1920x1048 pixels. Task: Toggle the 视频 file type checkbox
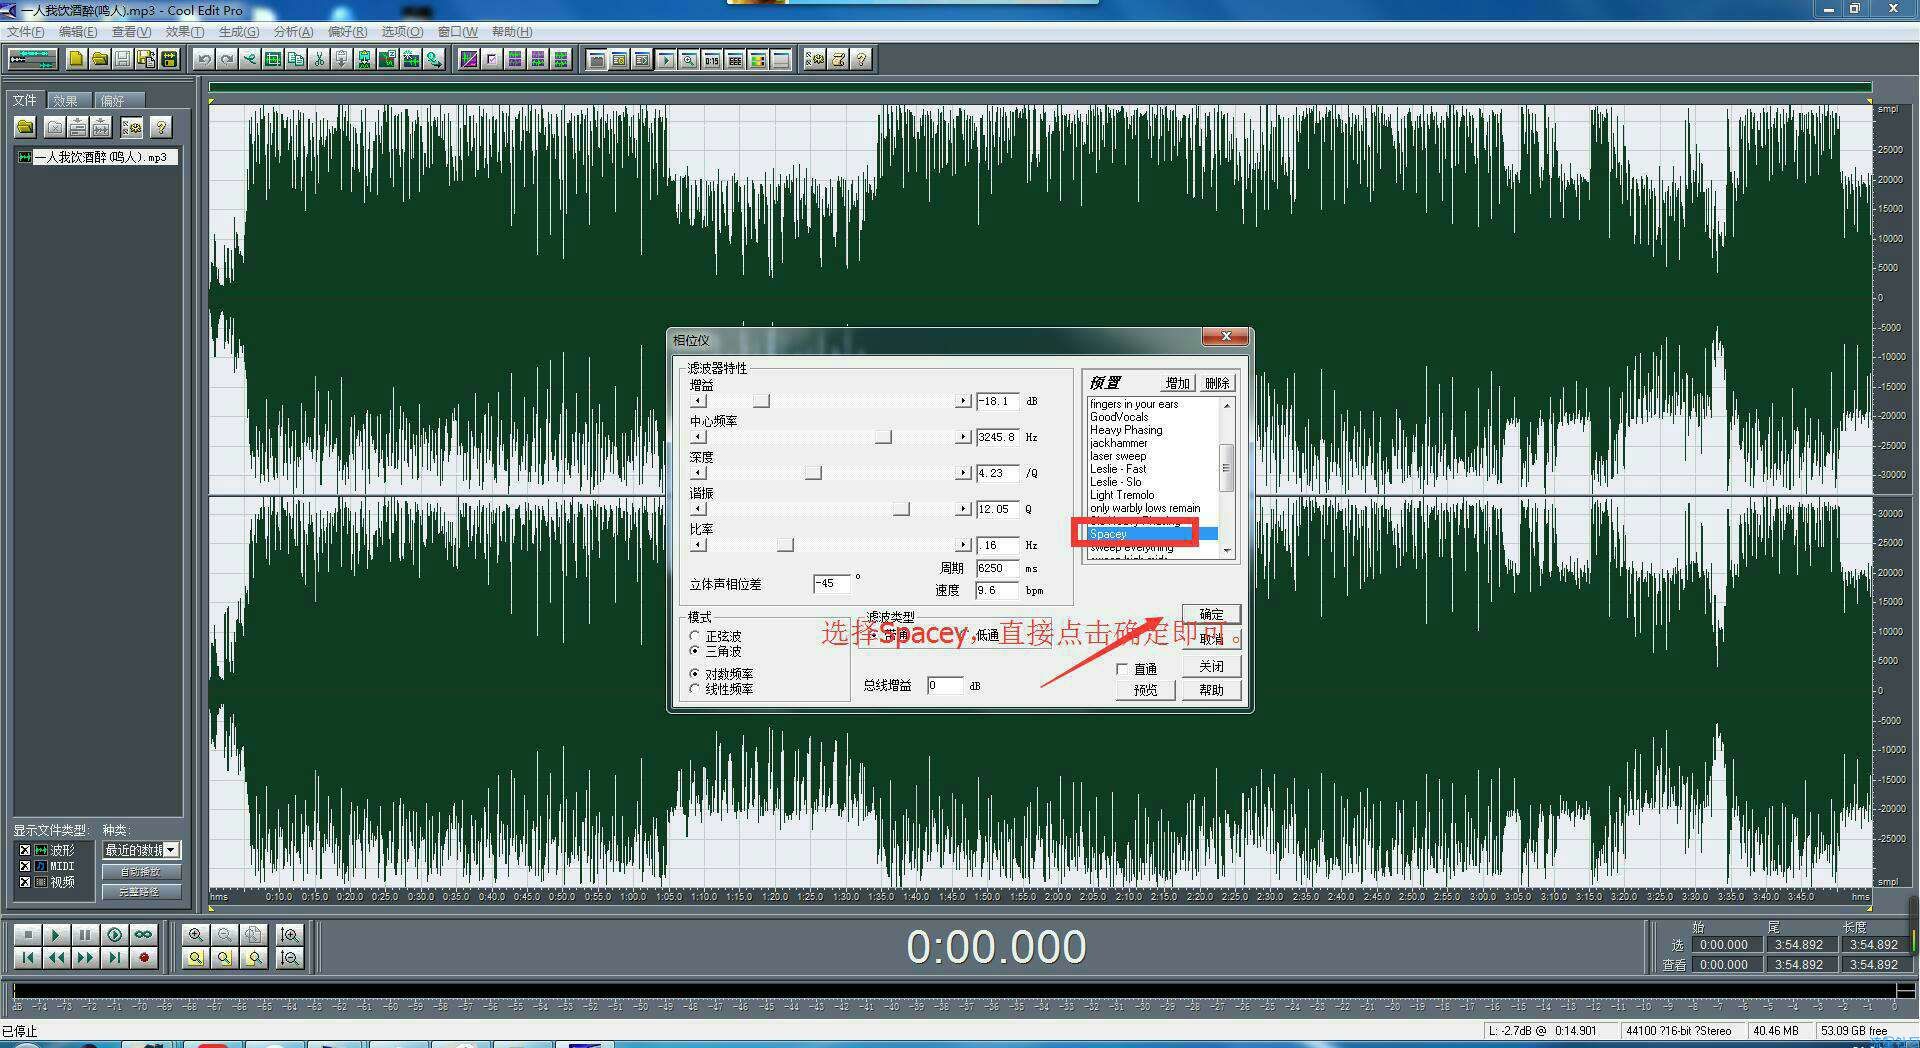25,882
